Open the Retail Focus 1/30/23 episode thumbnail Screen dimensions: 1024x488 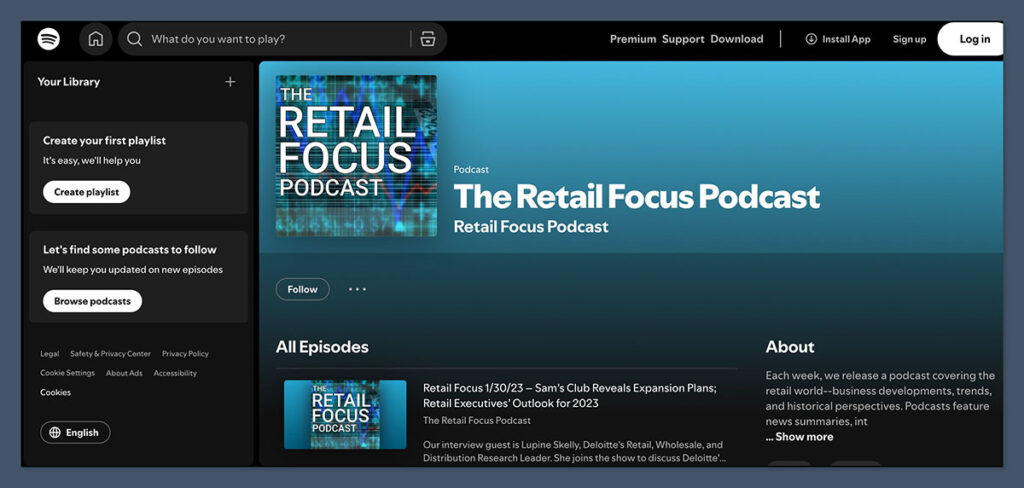coord(344,414)
